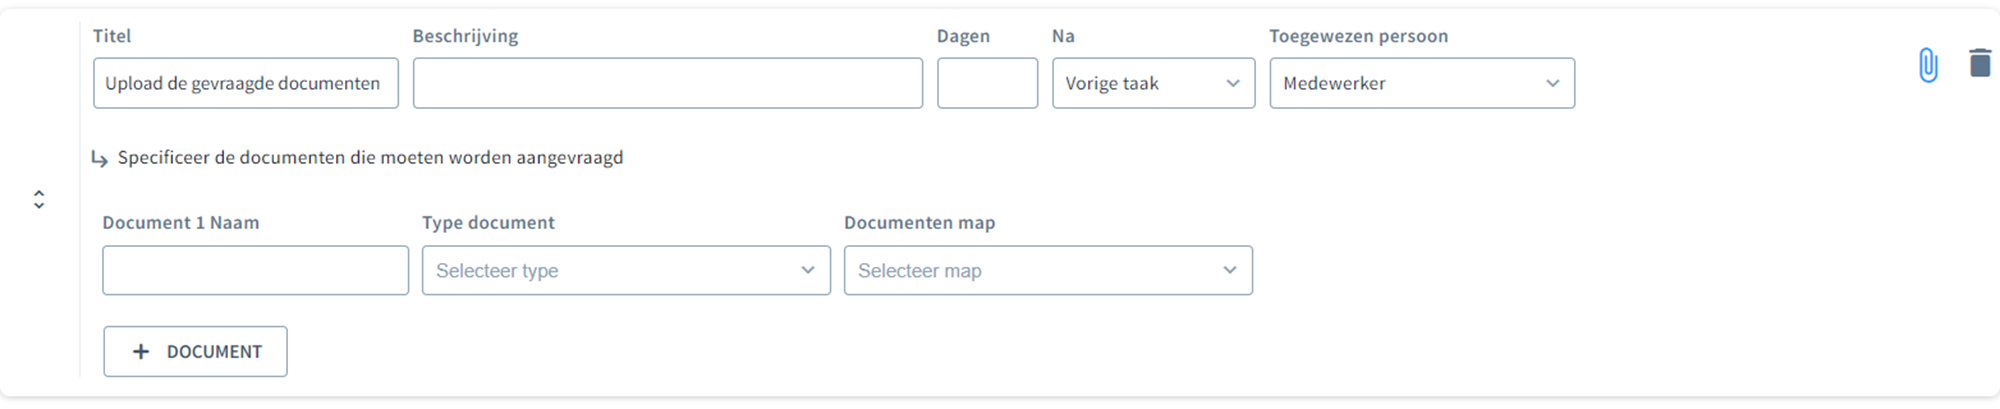Expand the 'Medewerker' assigned person dropdown
The width and height of the screenshot is (2000, 409).
(1421, 83)
